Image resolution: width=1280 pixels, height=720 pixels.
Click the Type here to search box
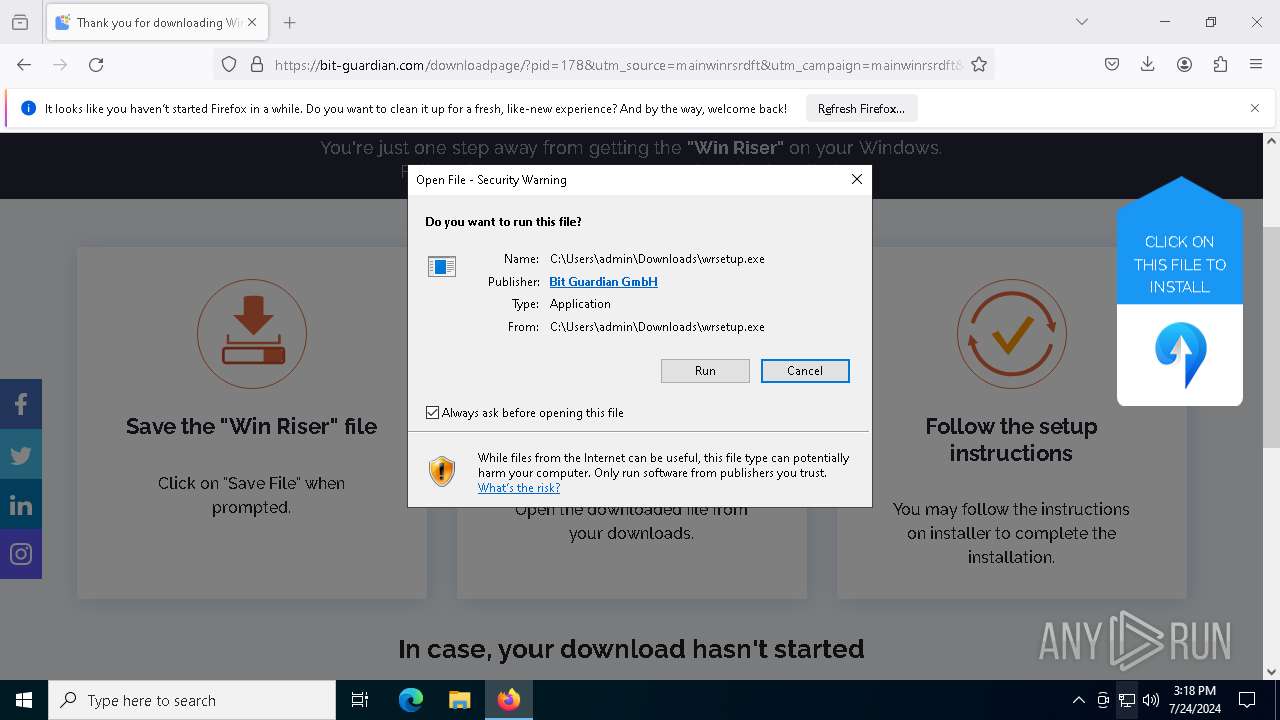tap(192, 700)
